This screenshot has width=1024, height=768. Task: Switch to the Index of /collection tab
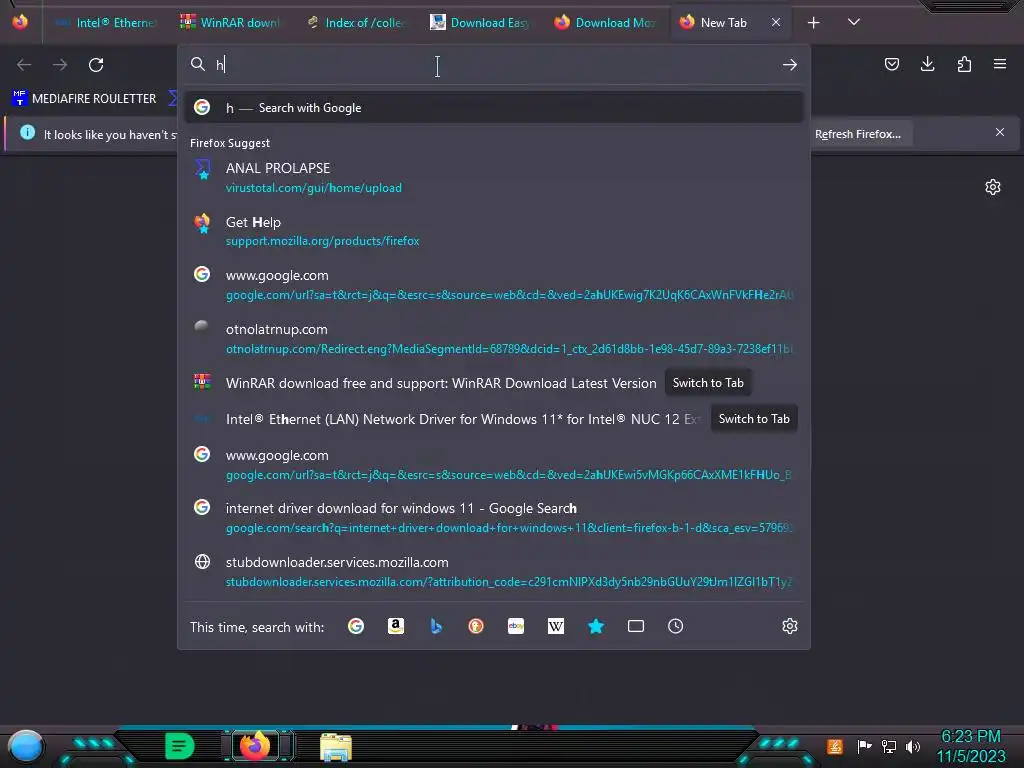[356, 23]
